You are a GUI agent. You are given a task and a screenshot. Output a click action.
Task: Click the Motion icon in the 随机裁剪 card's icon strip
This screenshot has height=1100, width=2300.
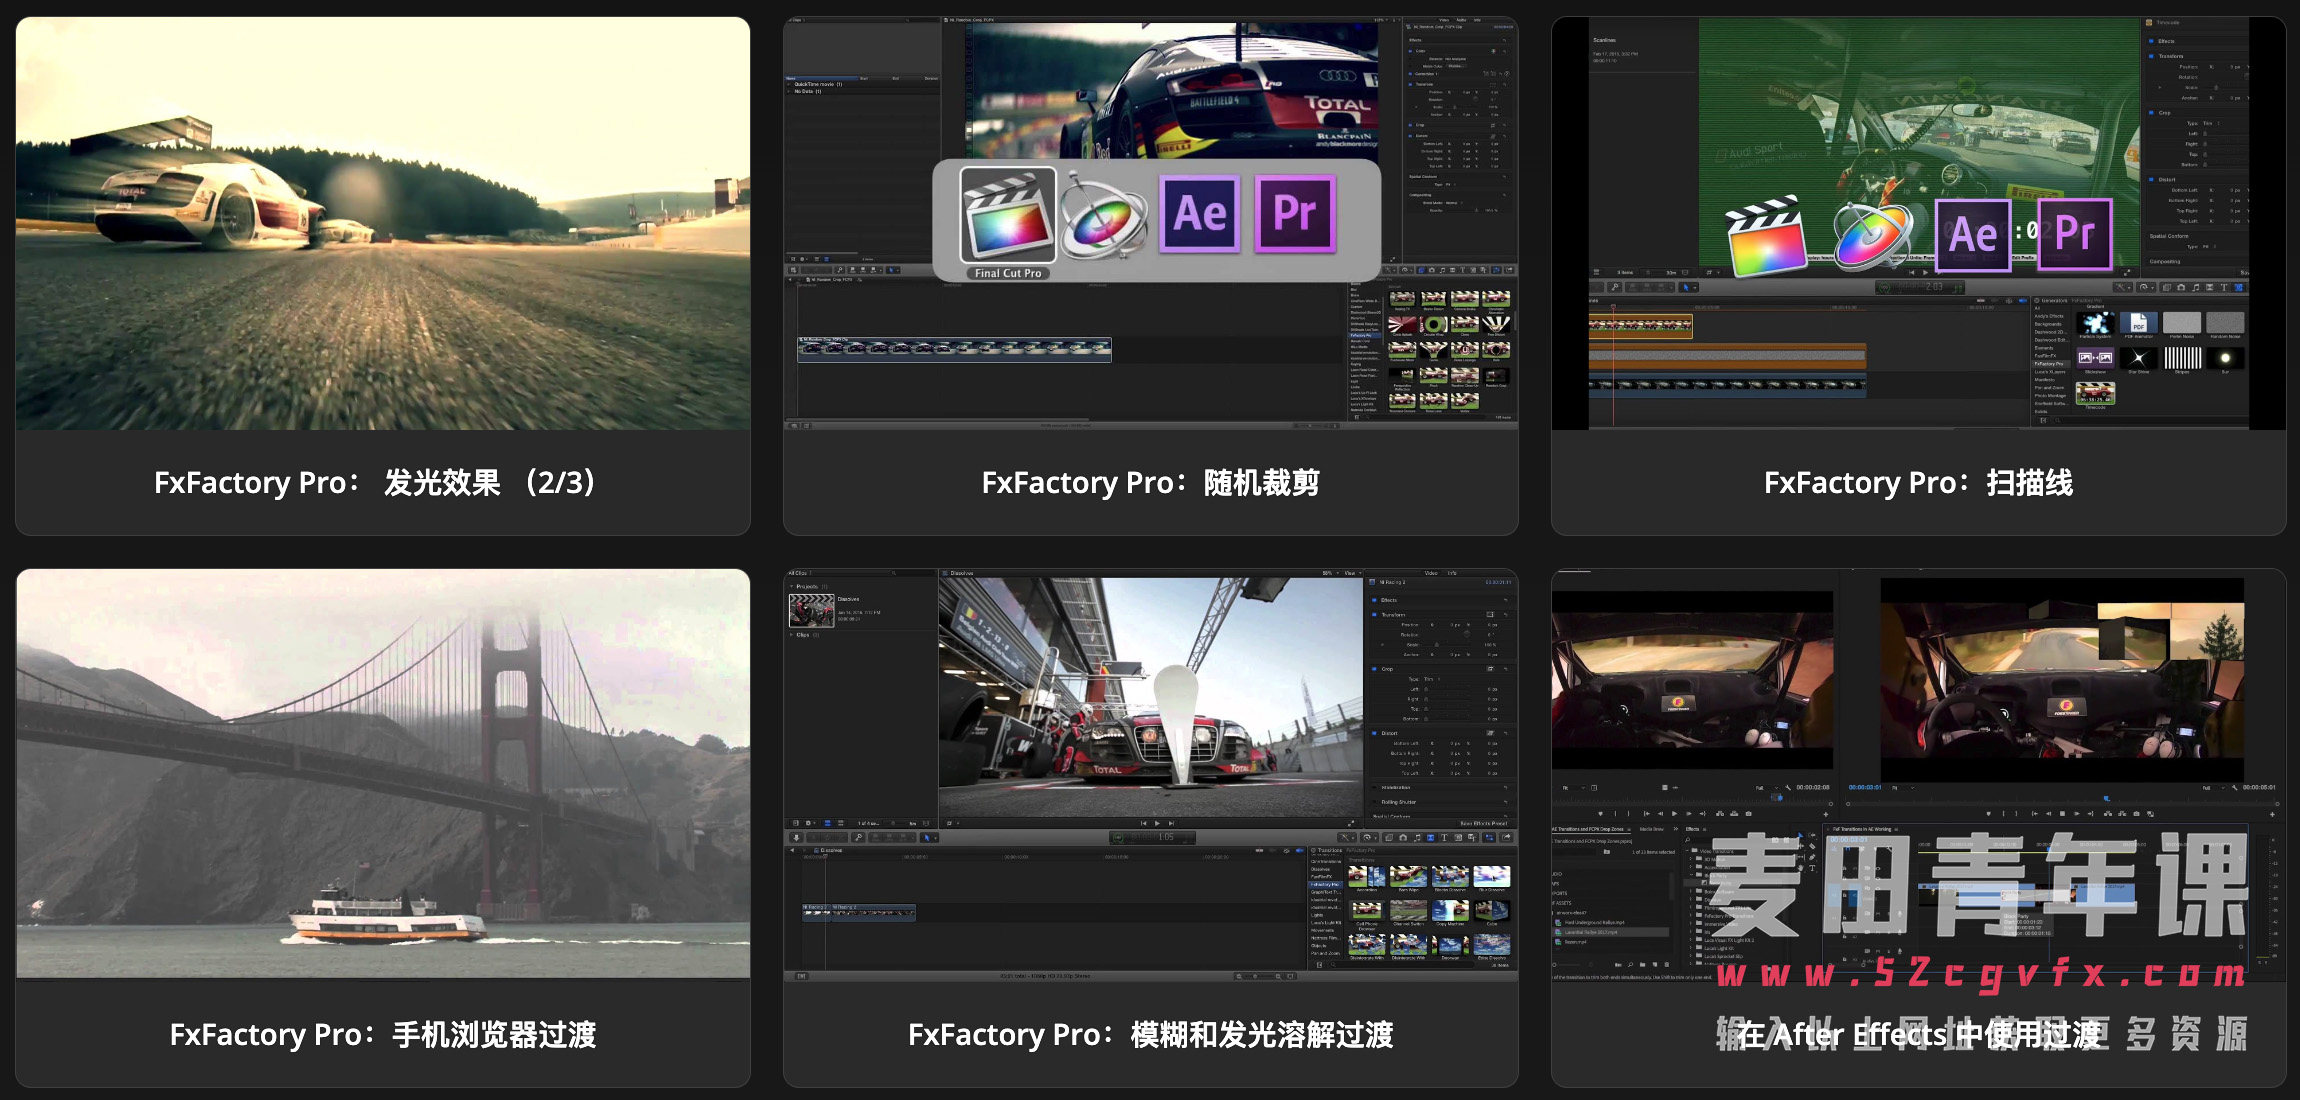pyautogui.click(x=1102, y=217)
